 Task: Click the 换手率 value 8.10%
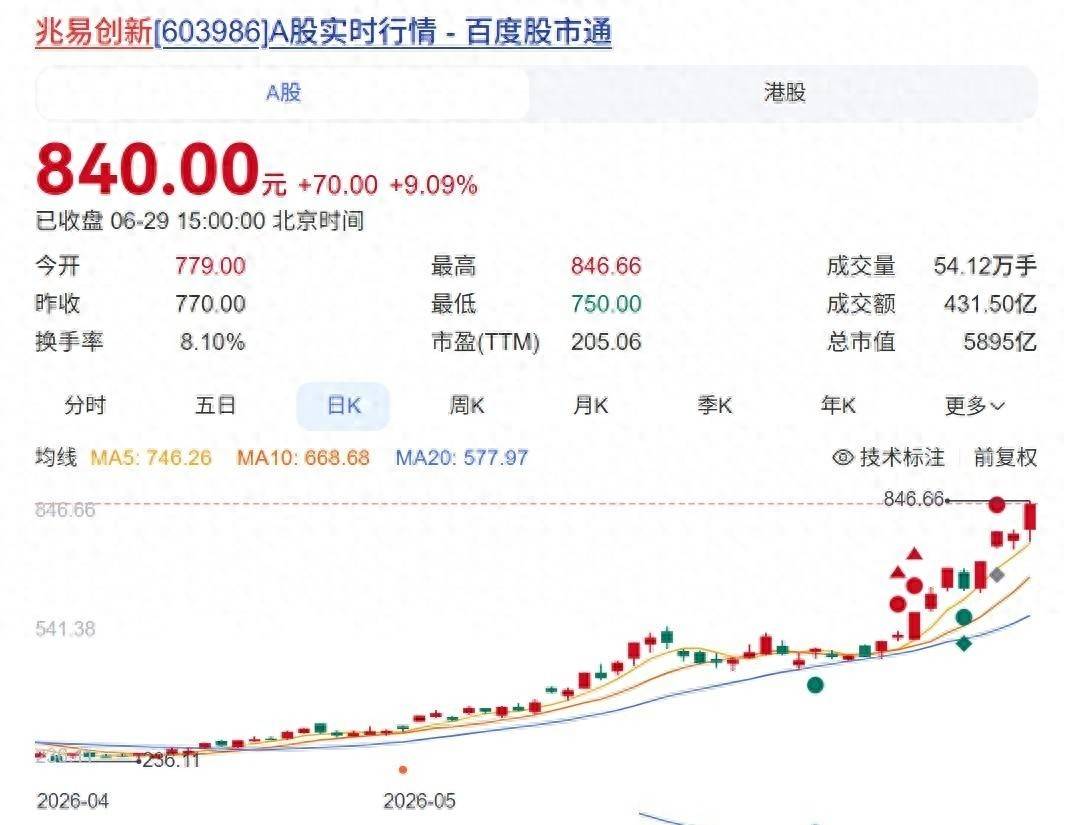click(212, 342)
